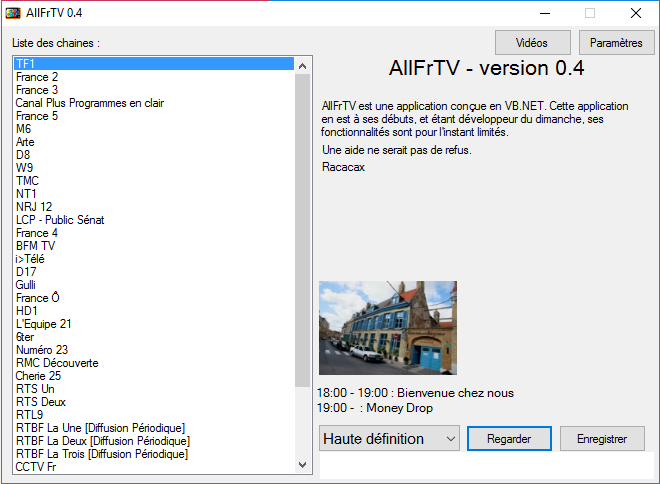Click the building program thumbnail image
Viewport: 660px width, 484px height.
pyautogui.click(x=388, y=328)
